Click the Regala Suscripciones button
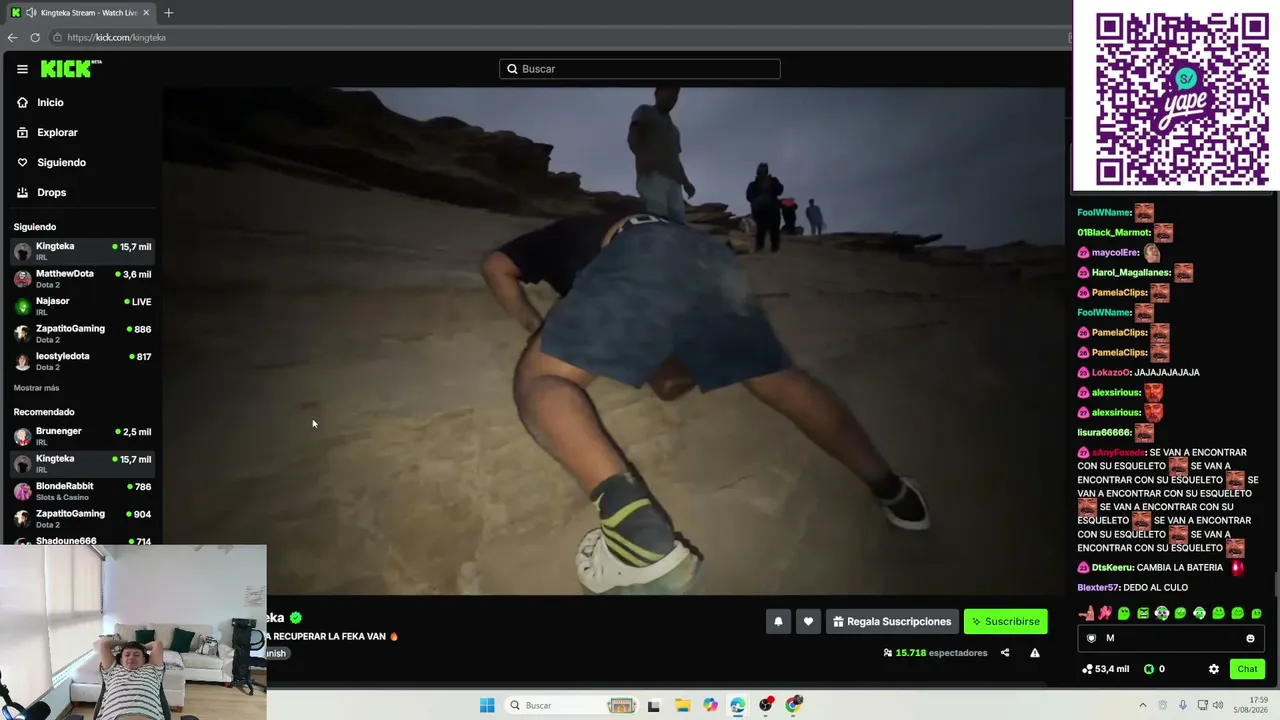 click(892, 622)
